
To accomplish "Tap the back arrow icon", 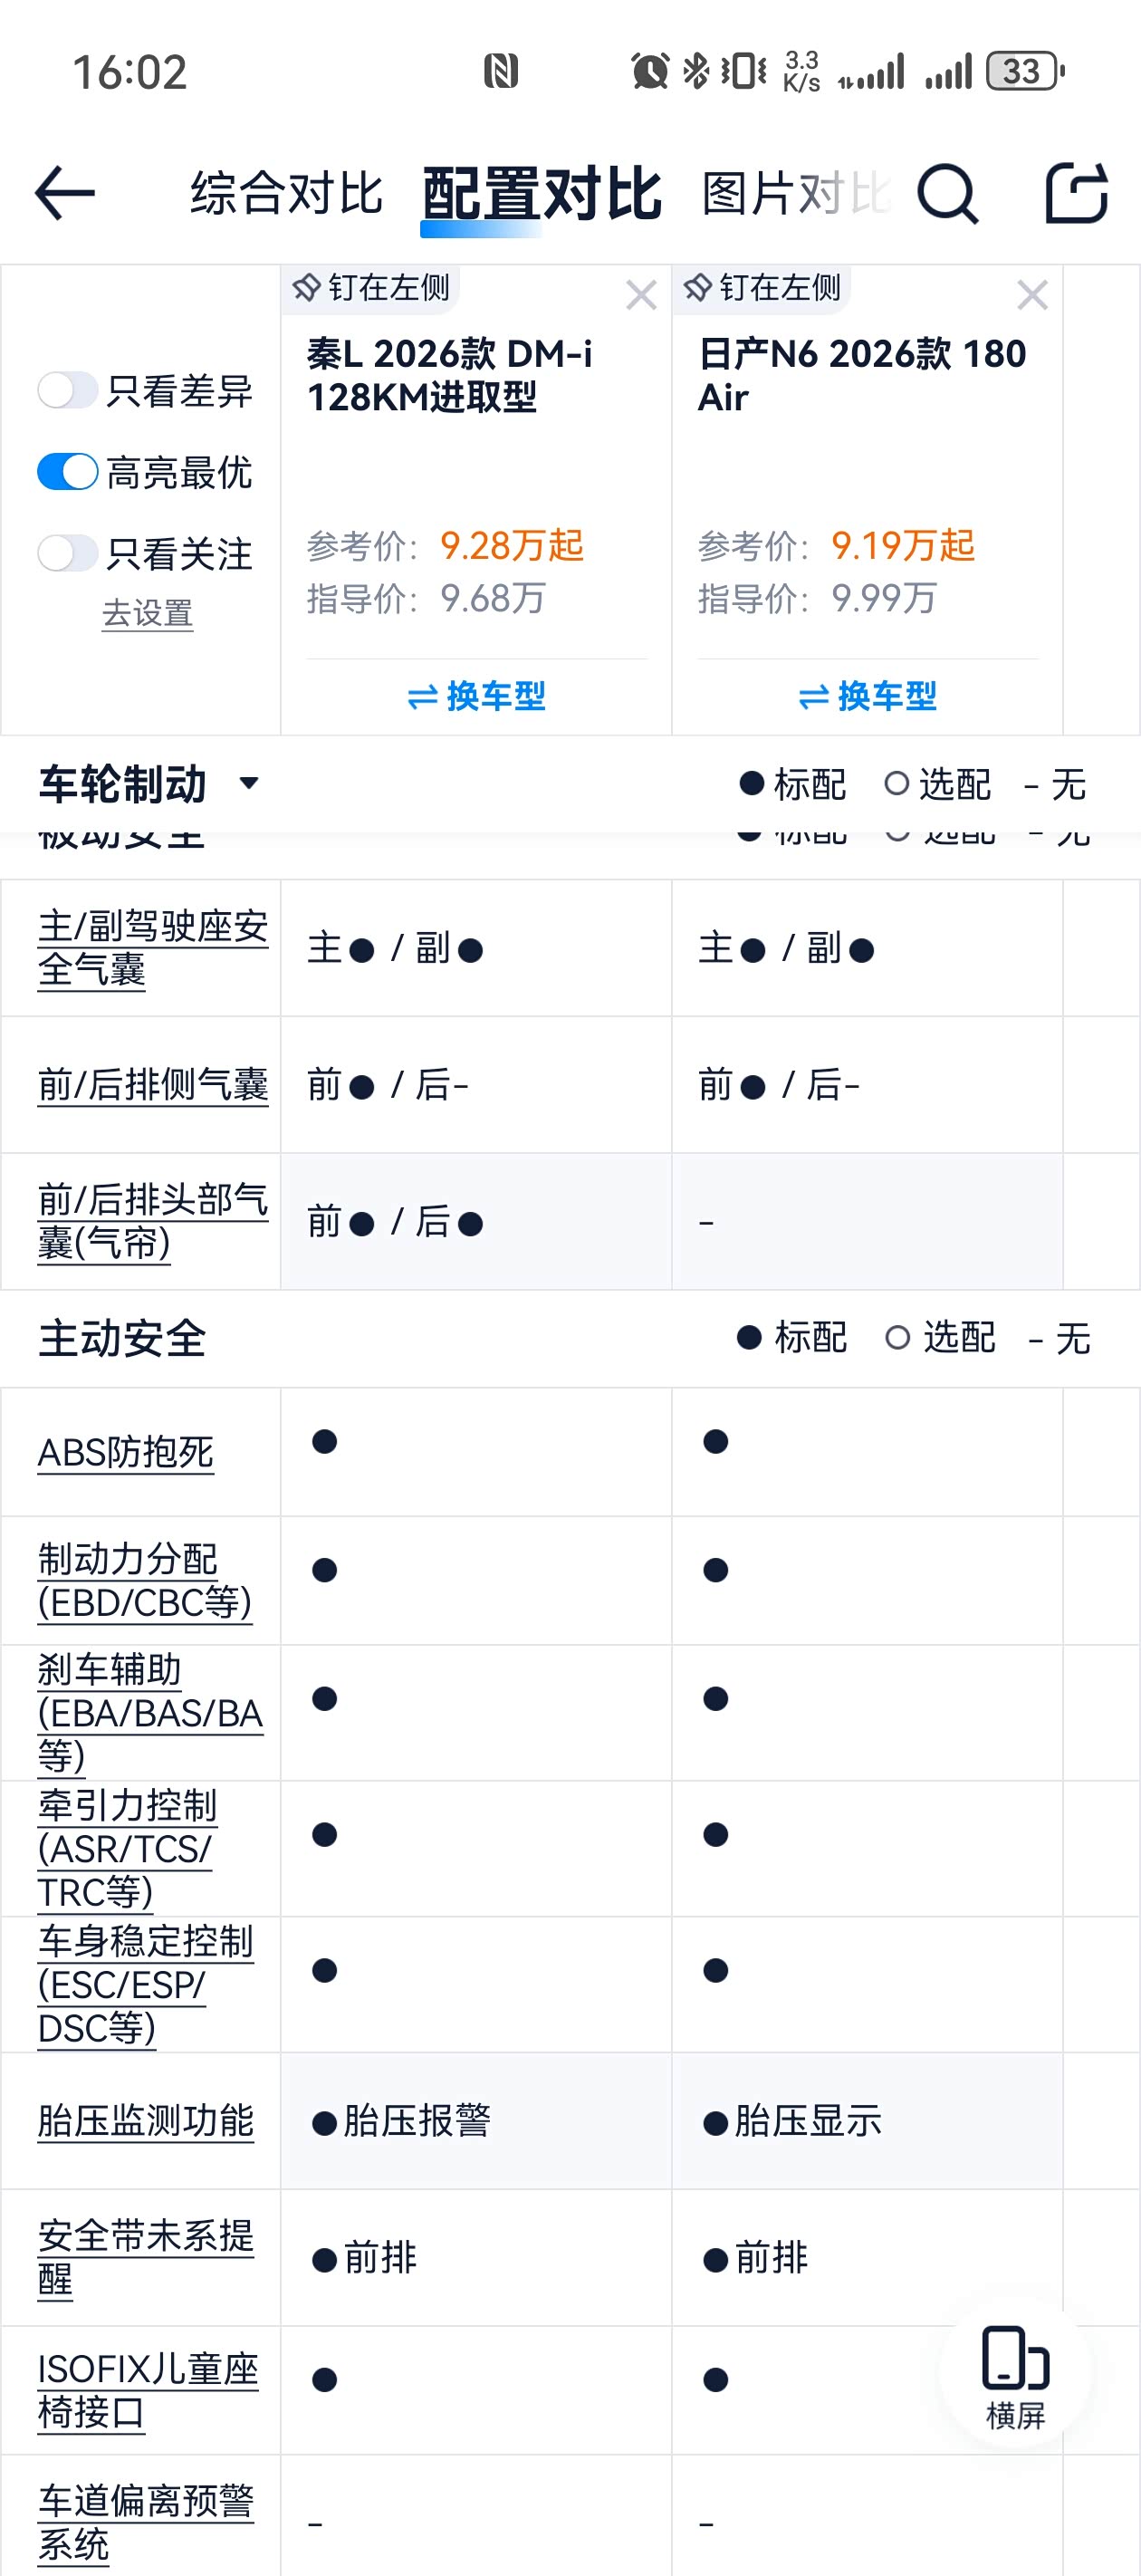I will pyautogui.click(x=65, y=193).
